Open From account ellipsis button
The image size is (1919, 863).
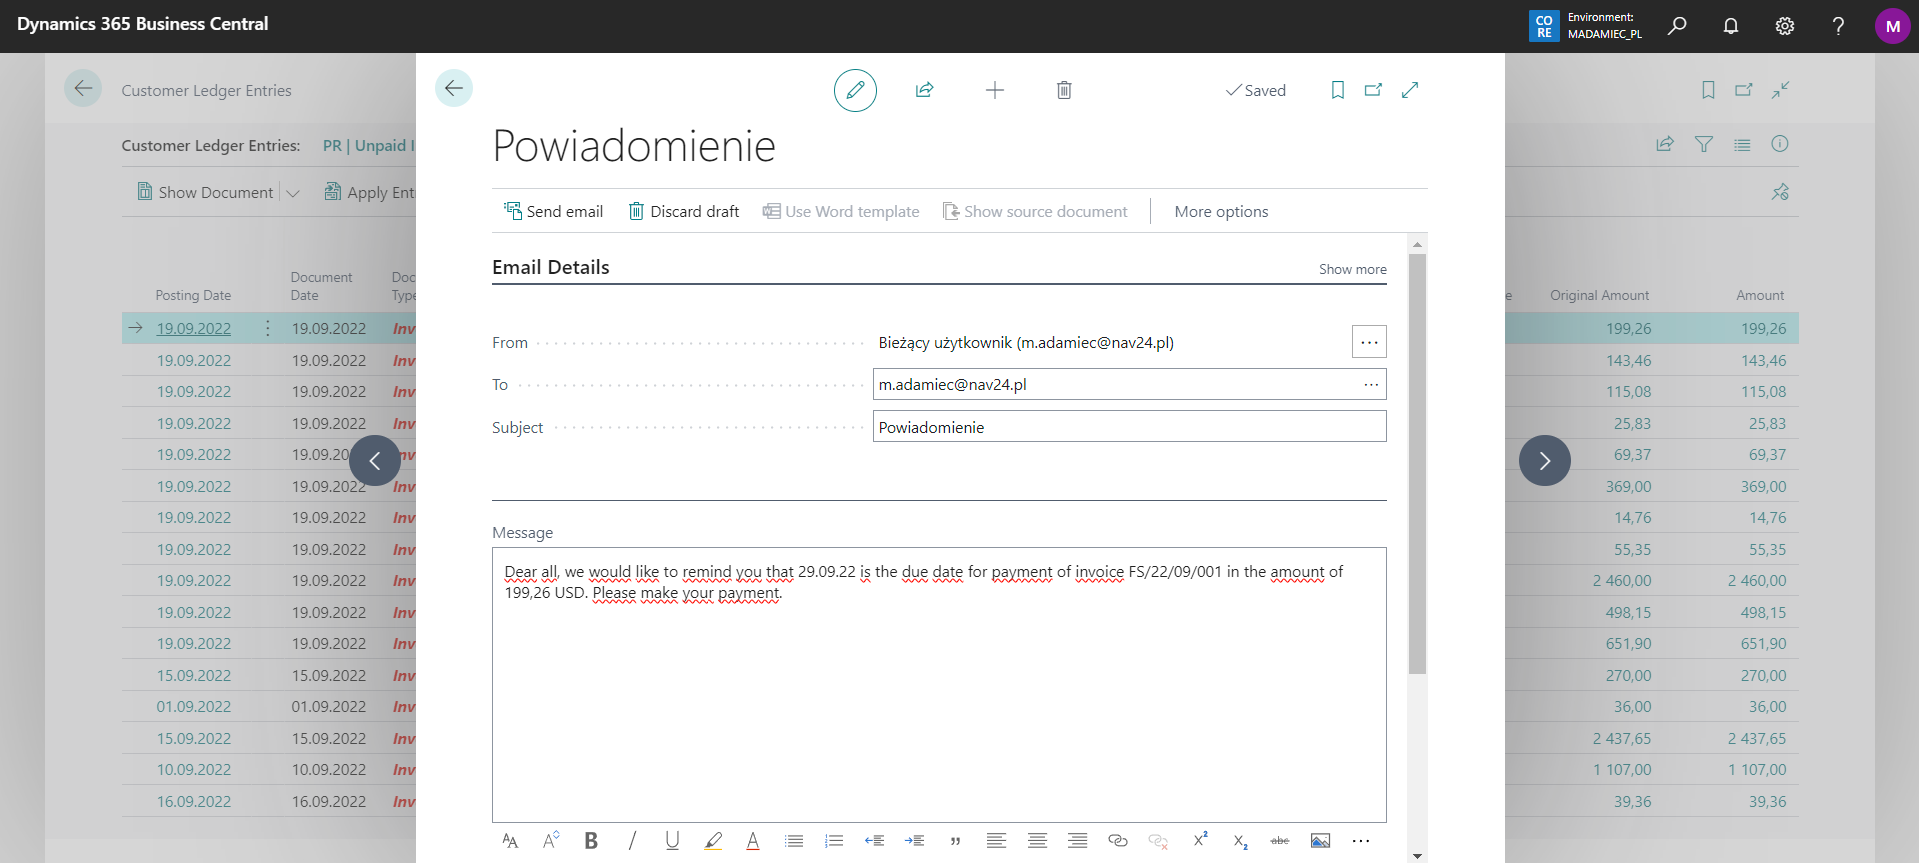coord(1369,342)
